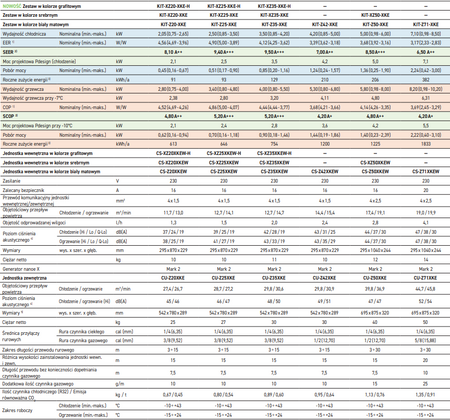Click 'Dodatkowa ilość czynnika gazowego' label
This screenshot has height=420, width=450.
pyautogui.click(x=38, y=384)
